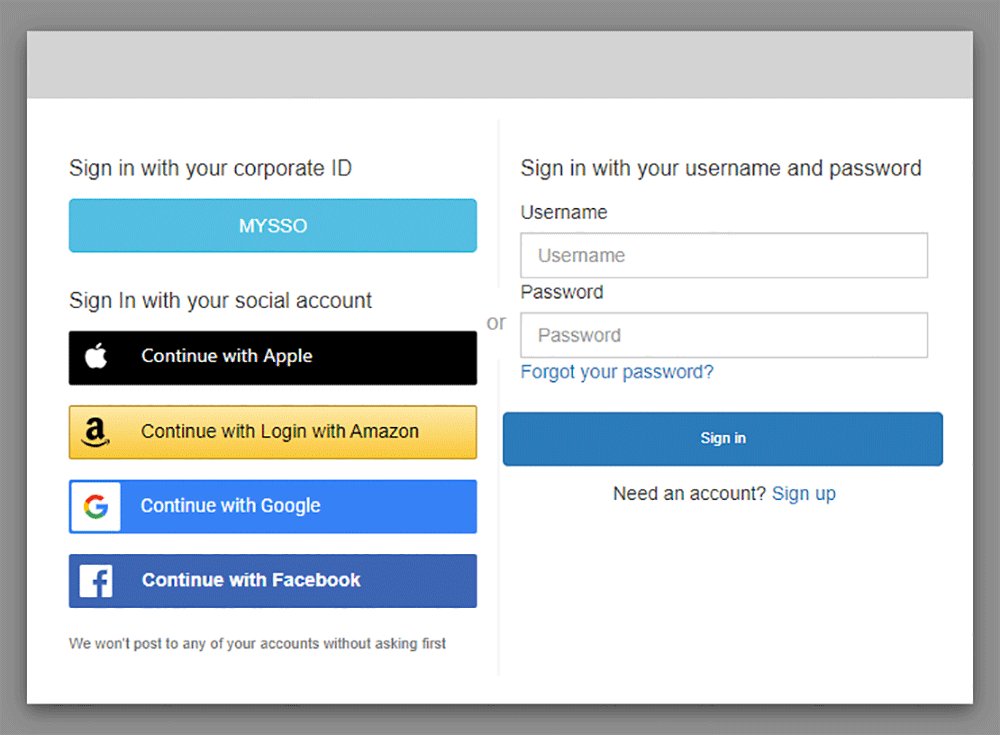
Task: Open the Sign up link
Action: (x=804, y=493)
